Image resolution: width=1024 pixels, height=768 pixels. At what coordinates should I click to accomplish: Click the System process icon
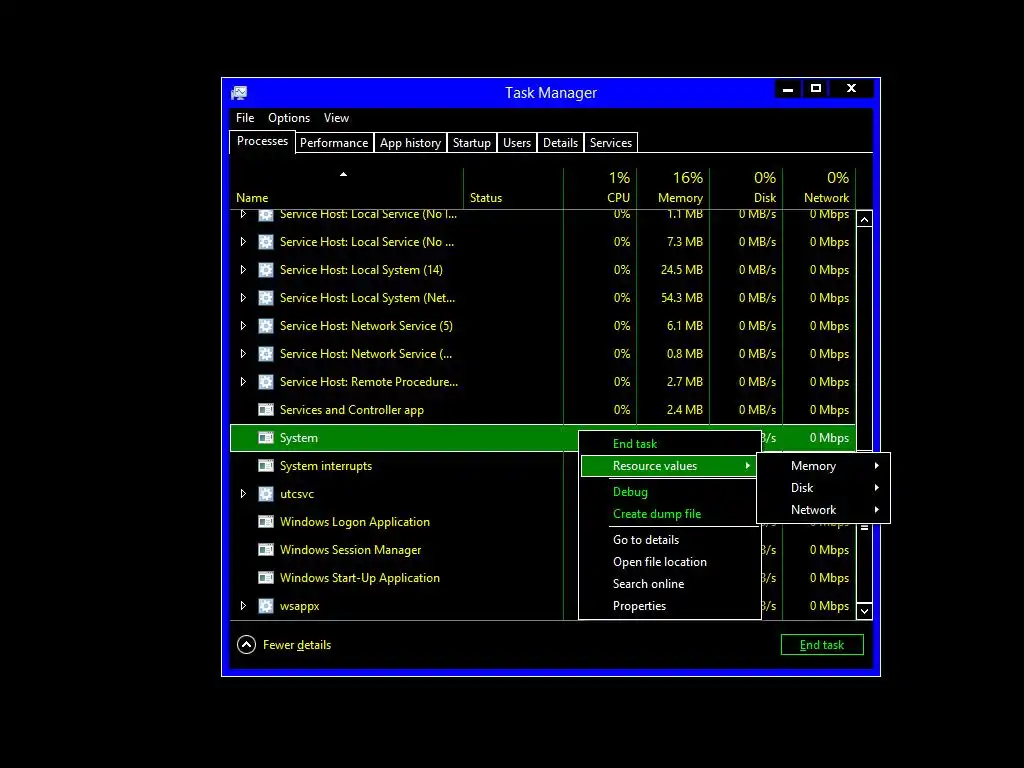coord(266,438)
